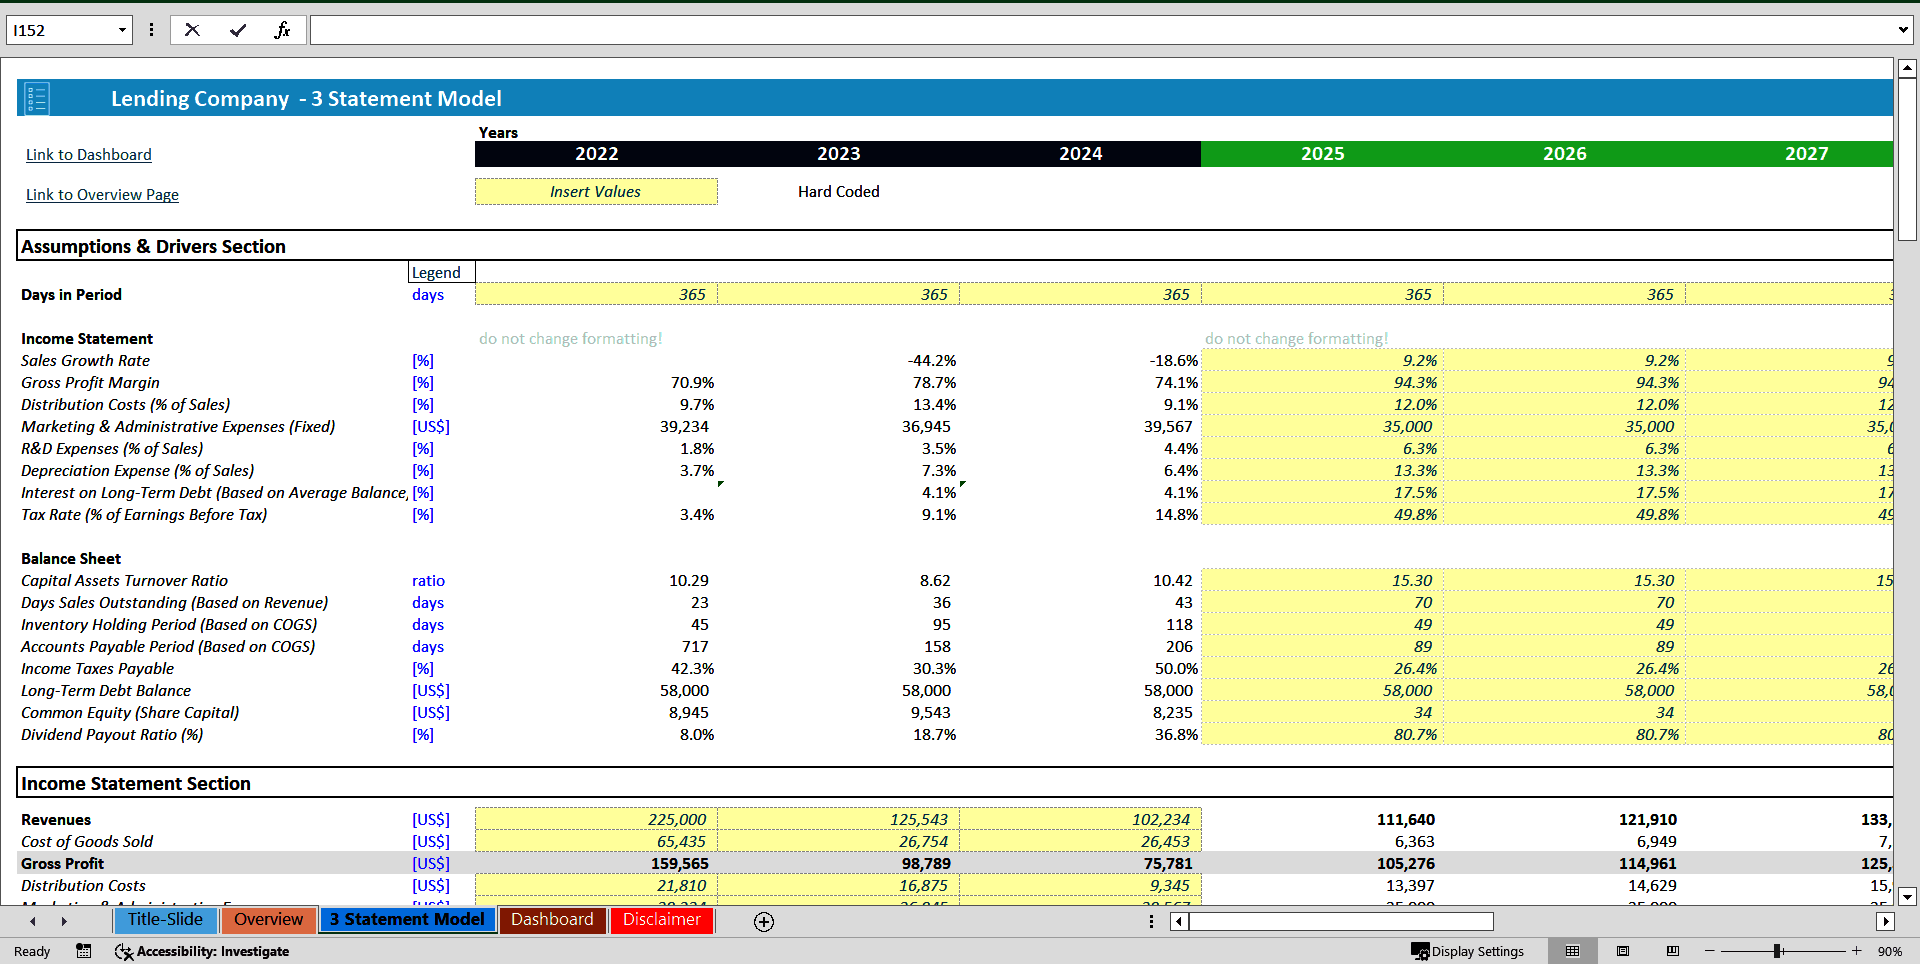Screen dimensions: 1920x966
Task: Click the tab bar splitter dots
Action: coord(1151,921)
